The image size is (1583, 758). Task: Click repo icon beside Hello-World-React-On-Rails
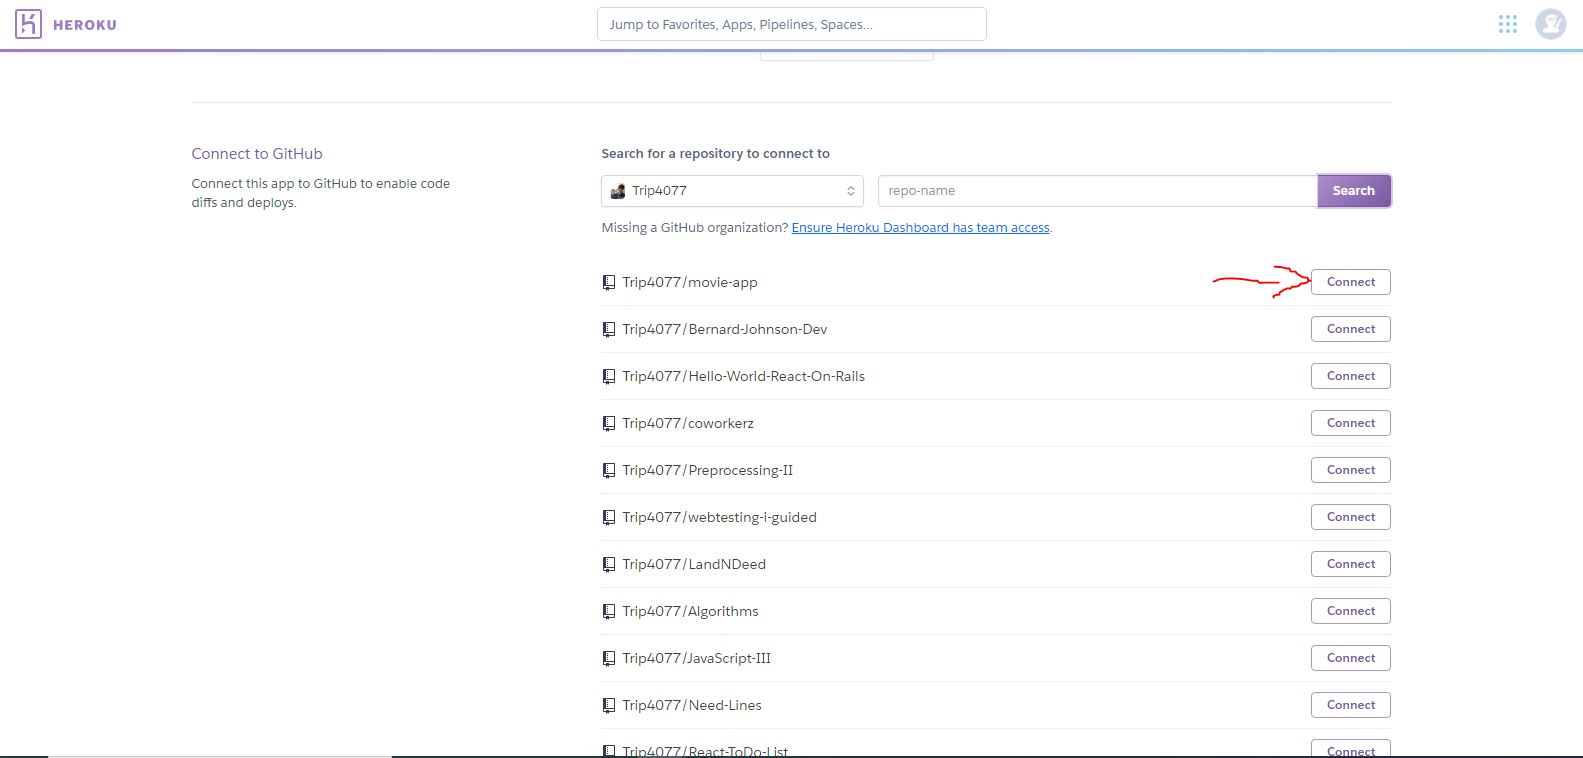(x=608, y=377)
